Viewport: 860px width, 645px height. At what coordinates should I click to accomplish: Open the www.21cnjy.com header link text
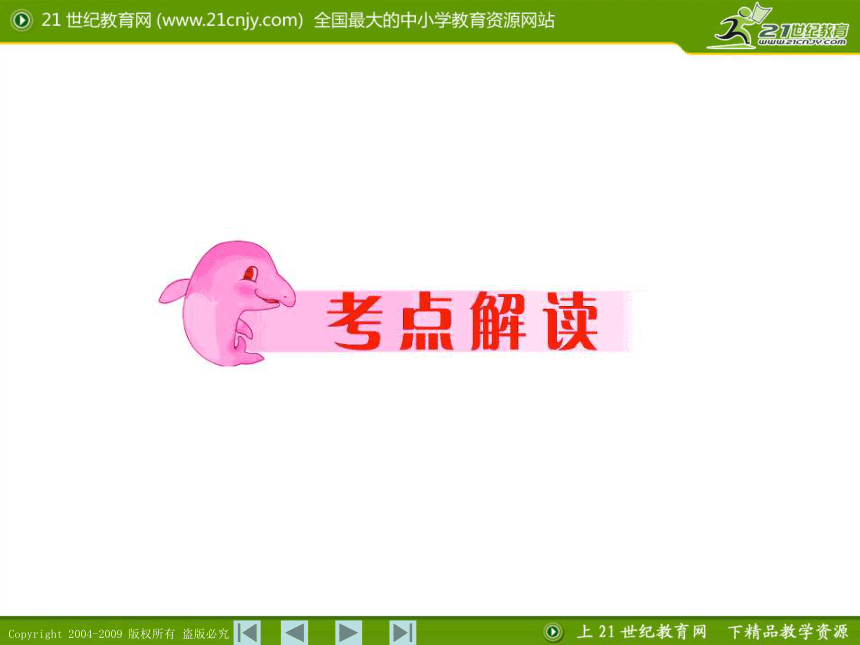pyautogui.click(x=229, y=21)
